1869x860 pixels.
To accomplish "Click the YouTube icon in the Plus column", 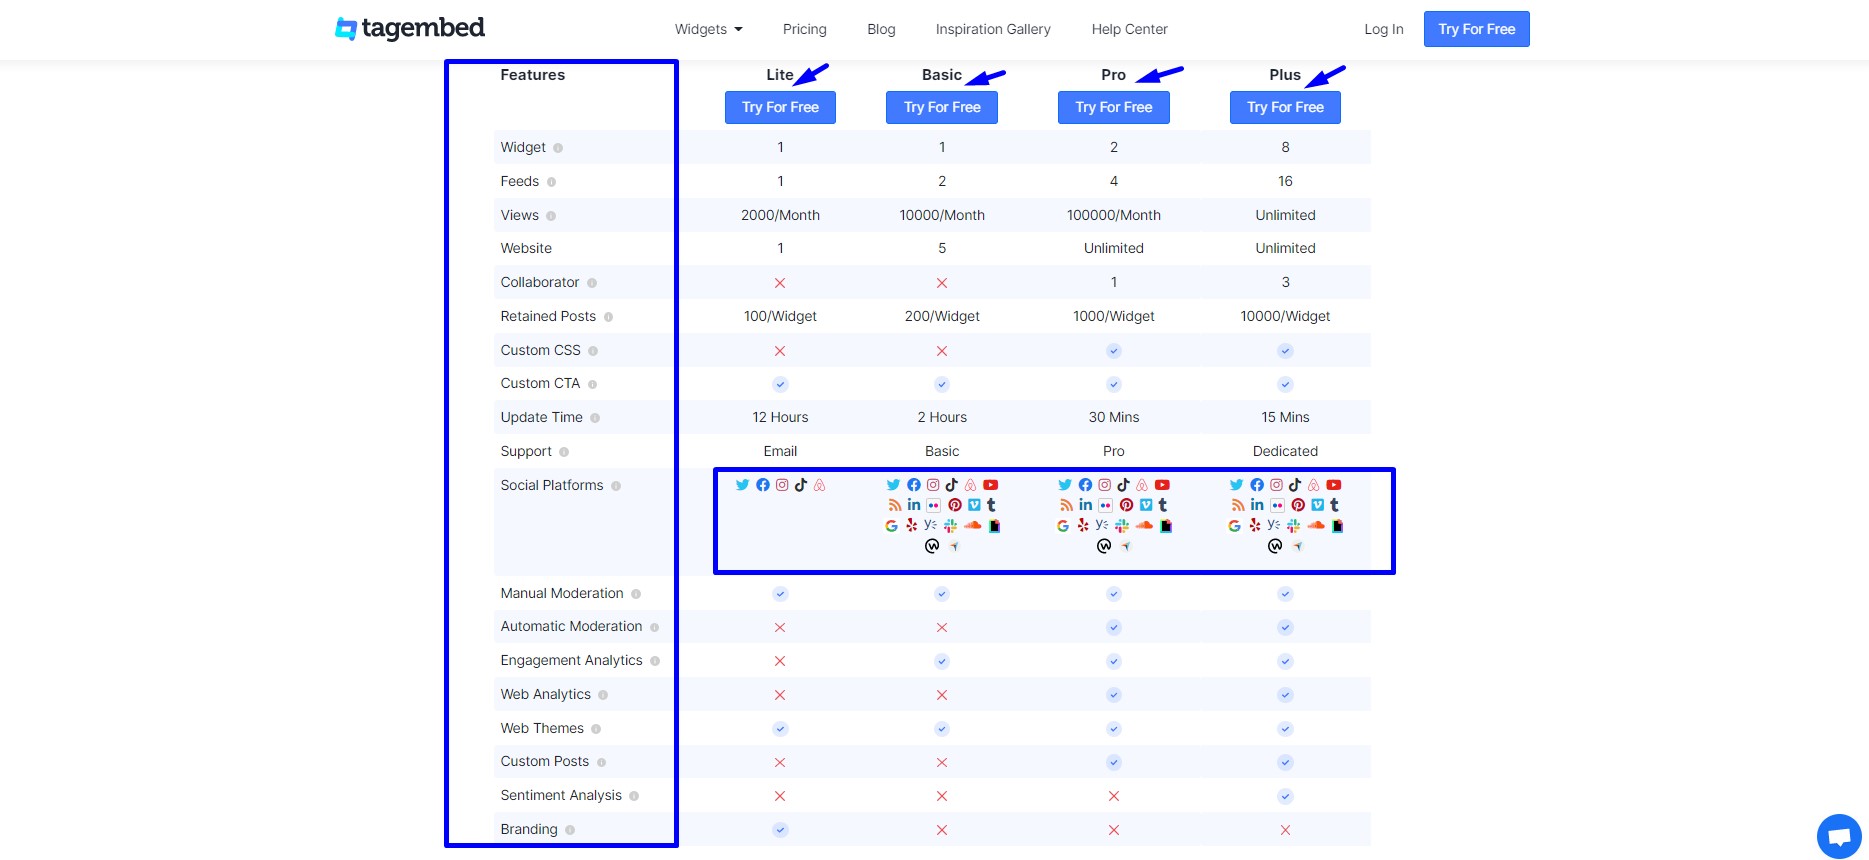I will (x=1334, y=485).
